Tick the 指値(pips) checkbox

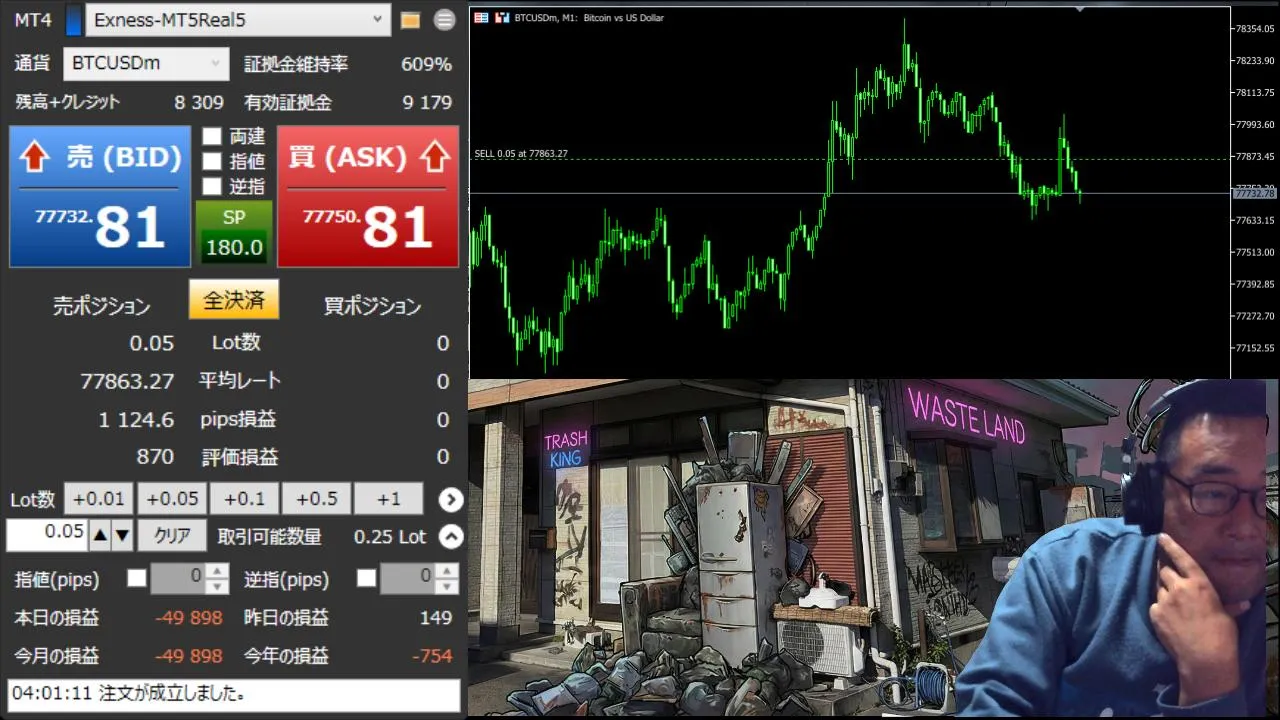(137, 578)
